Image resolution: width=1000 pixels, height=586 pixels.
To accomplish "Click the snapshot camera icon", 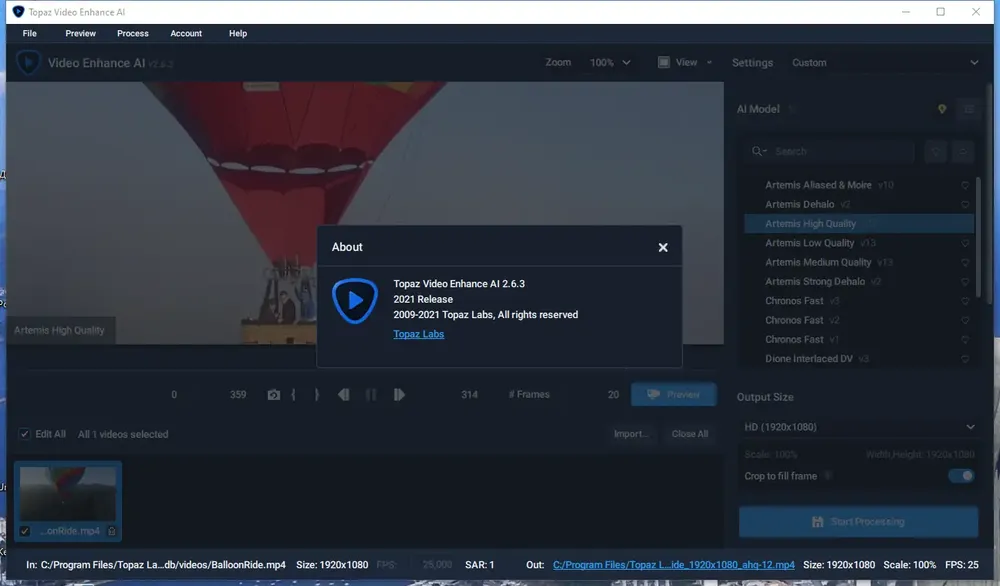I will (274, 395).
